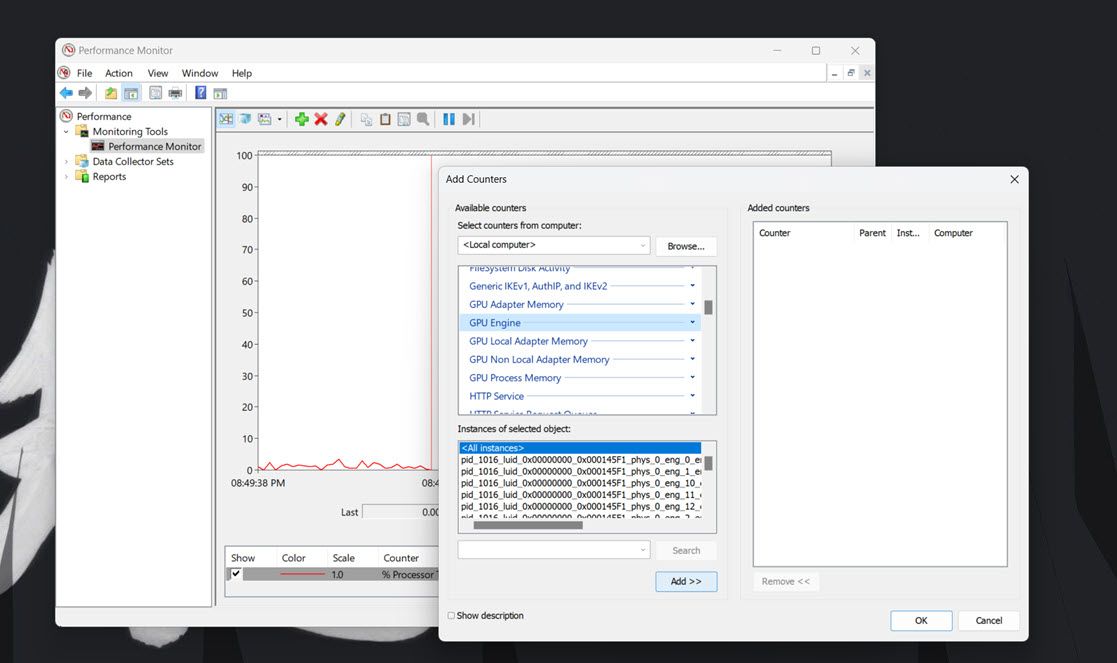This screenshot has width=1117, height=663.
Task: Click the blue Back arrow in Performance Monitor
Action: 66,93
